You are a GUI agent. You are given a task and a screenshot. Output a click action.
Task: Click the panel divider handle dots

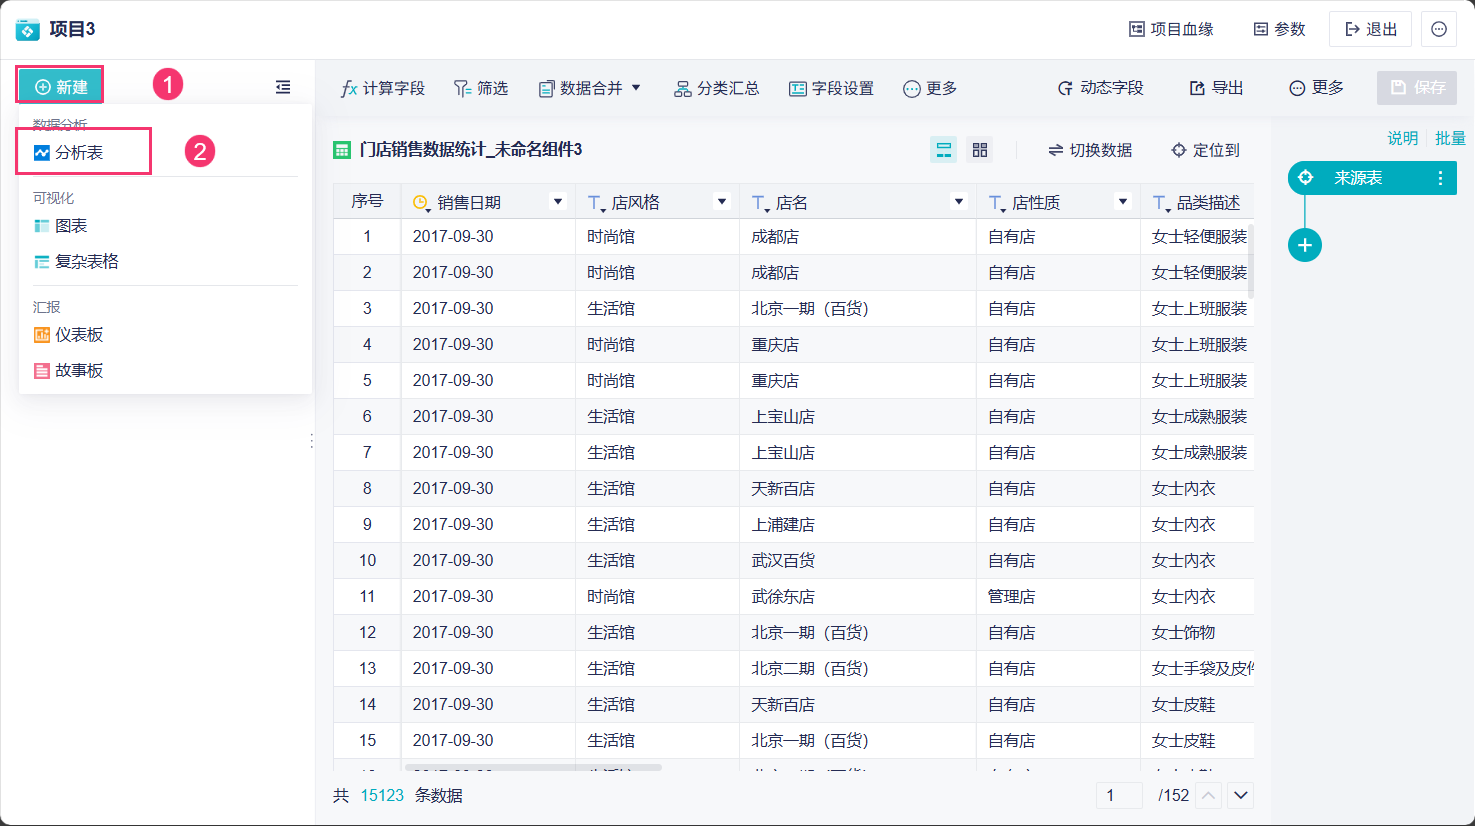pos(312,441)
